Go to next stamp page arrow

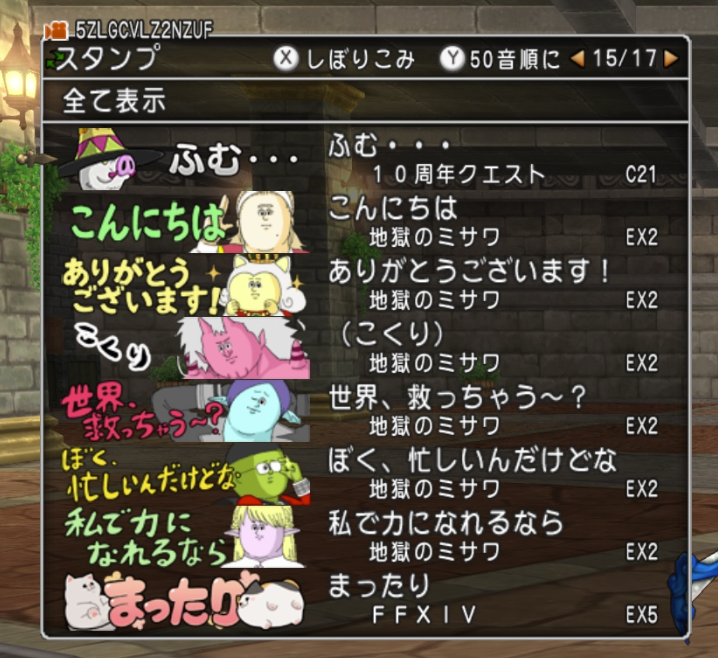671,59
